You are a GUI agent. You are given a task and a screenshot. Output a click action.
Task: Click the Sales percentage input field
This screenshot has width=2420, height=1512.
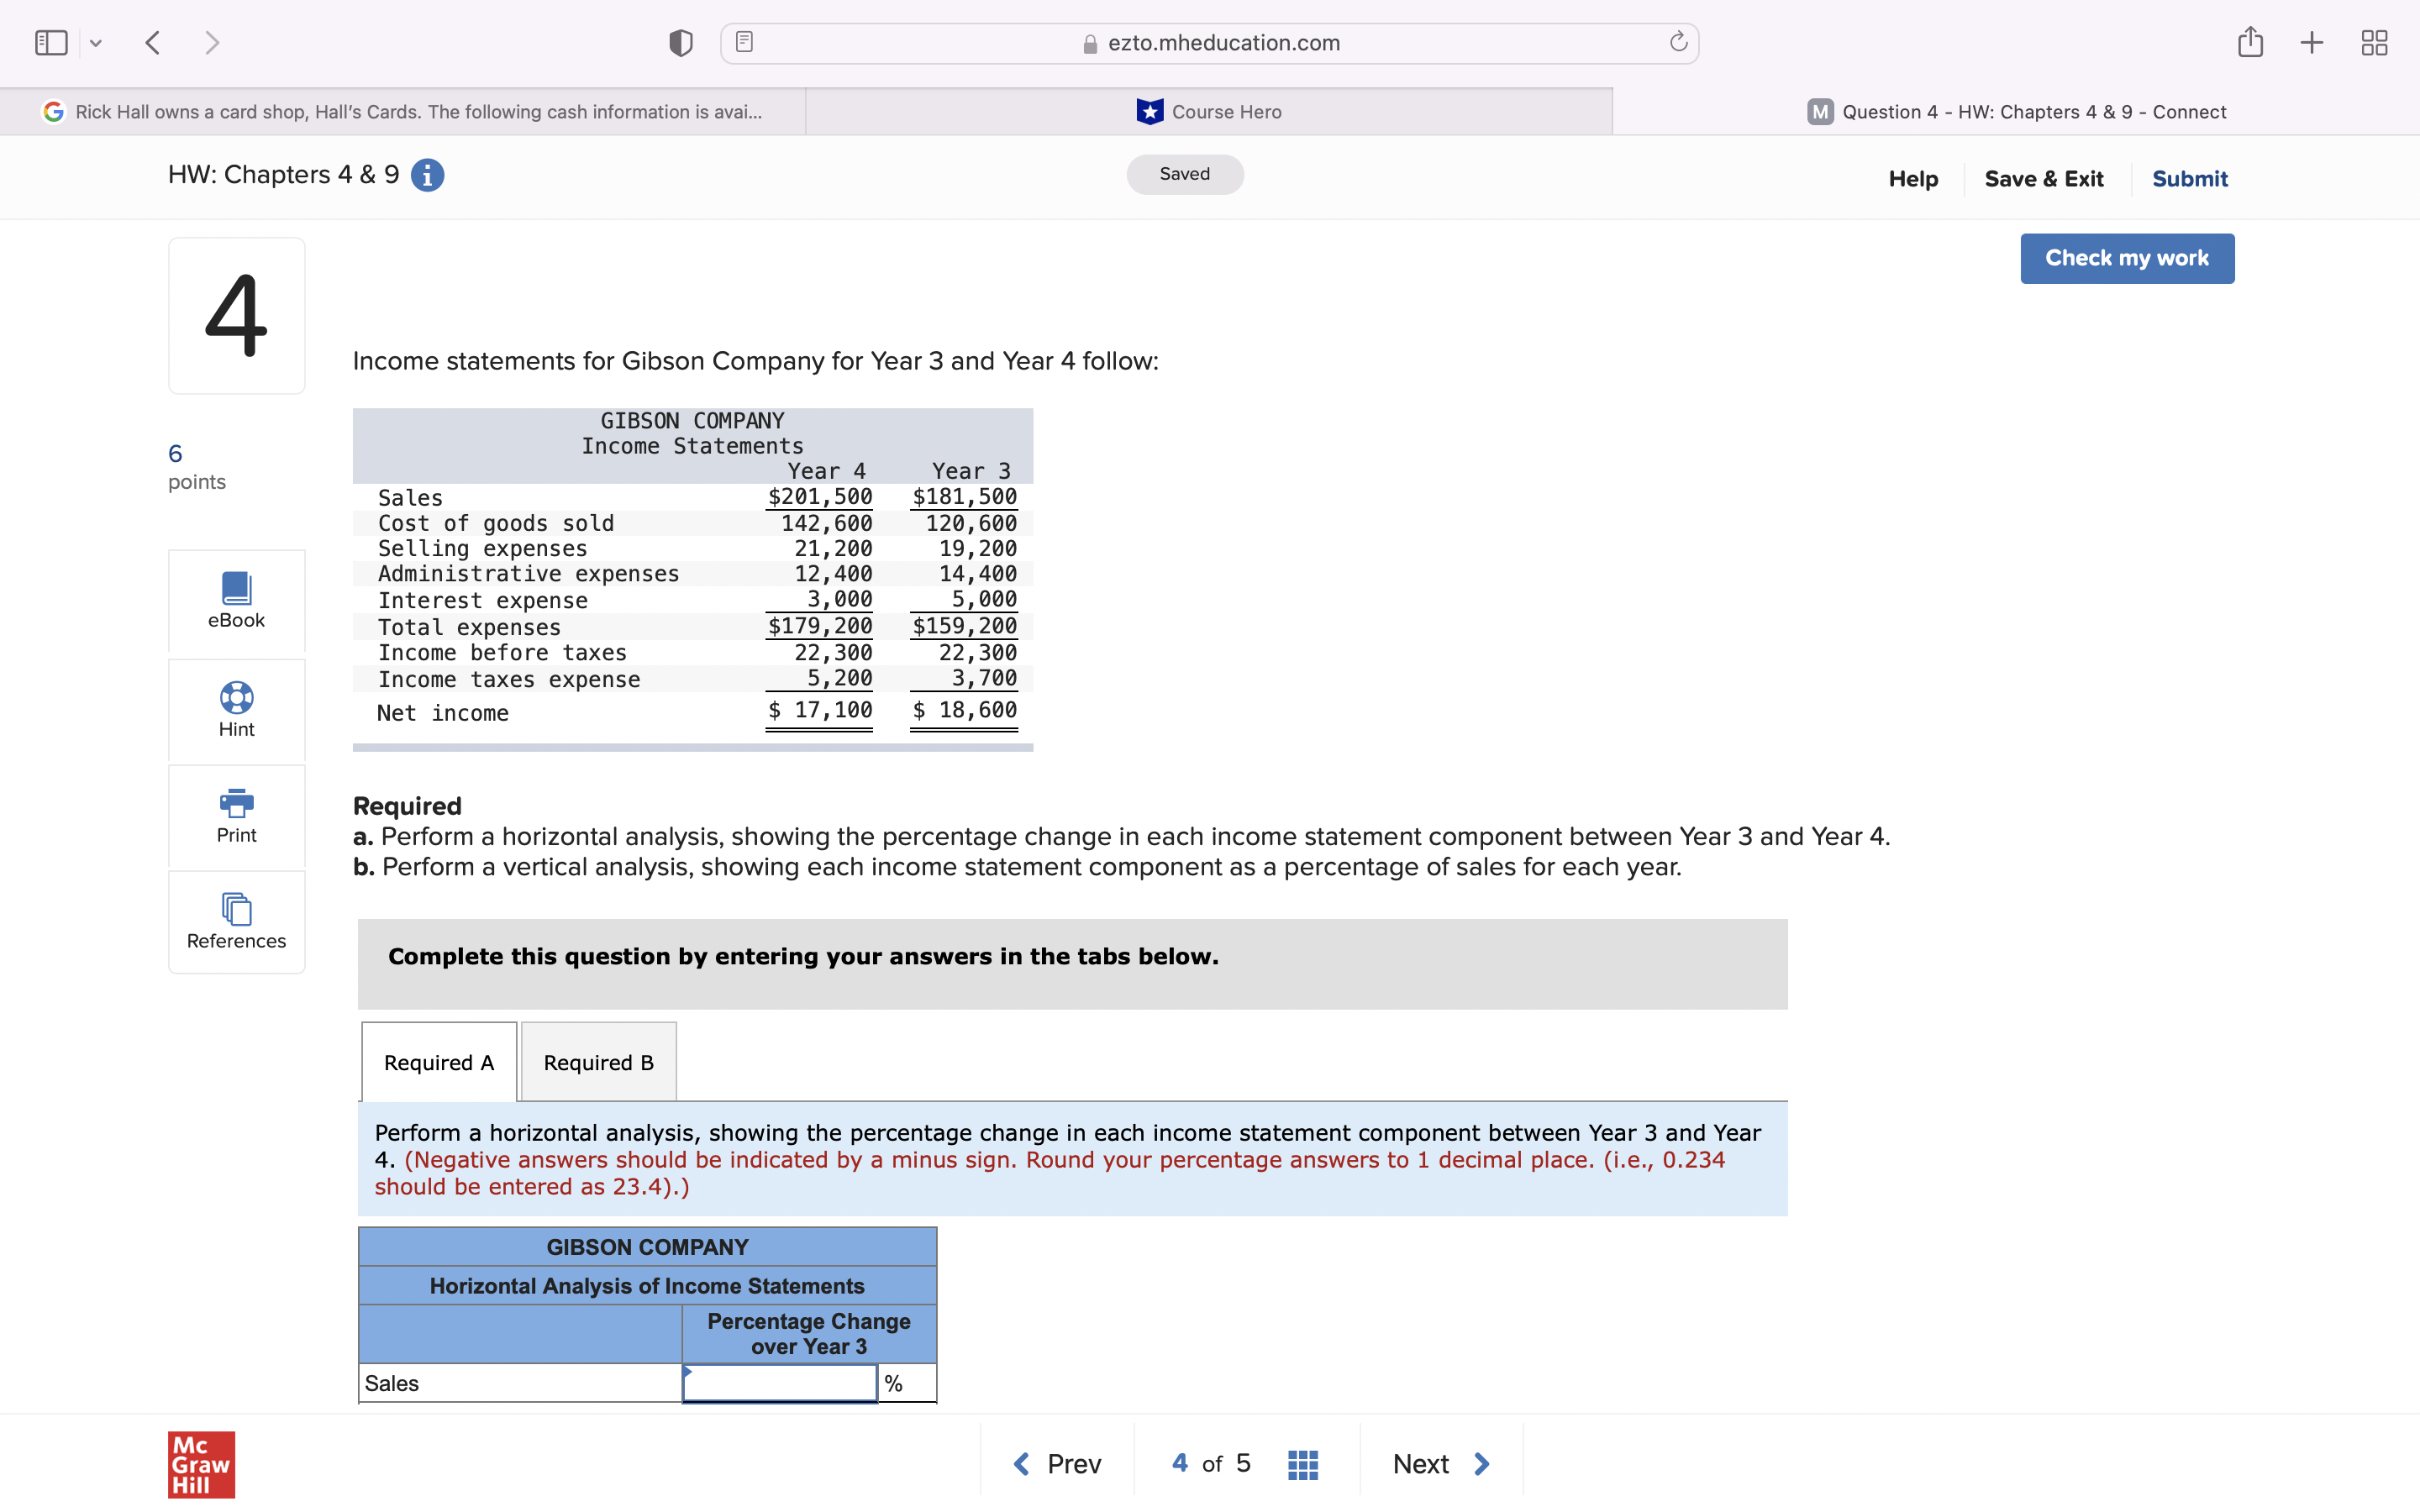click(779, 1384)
